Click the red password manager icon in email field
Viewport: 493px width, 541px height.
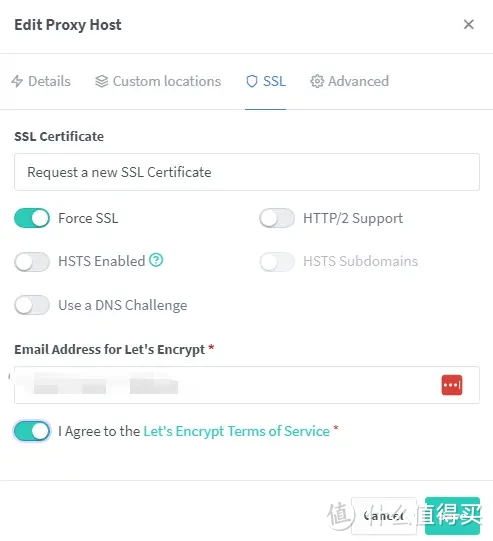pyautogui.click(x=452, y=385)
